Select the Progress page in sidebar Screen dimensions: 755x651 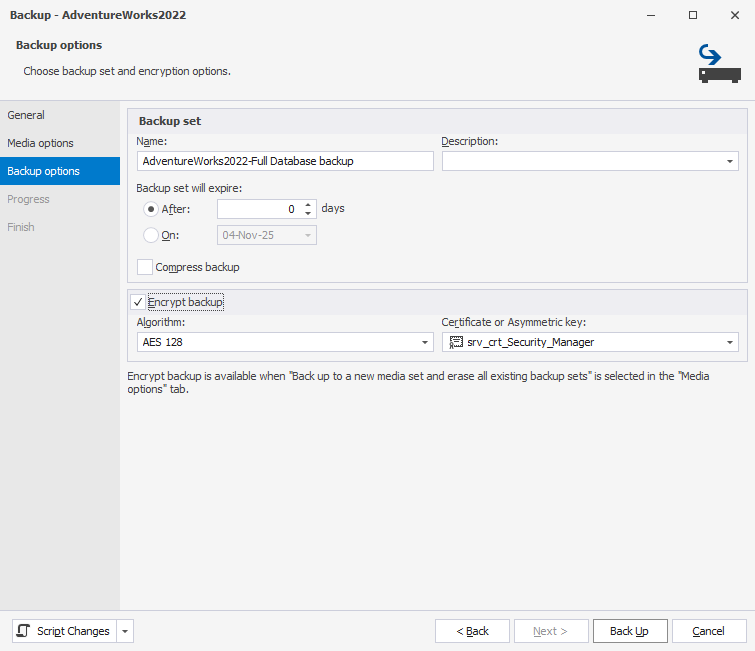[x=60, y=199]
